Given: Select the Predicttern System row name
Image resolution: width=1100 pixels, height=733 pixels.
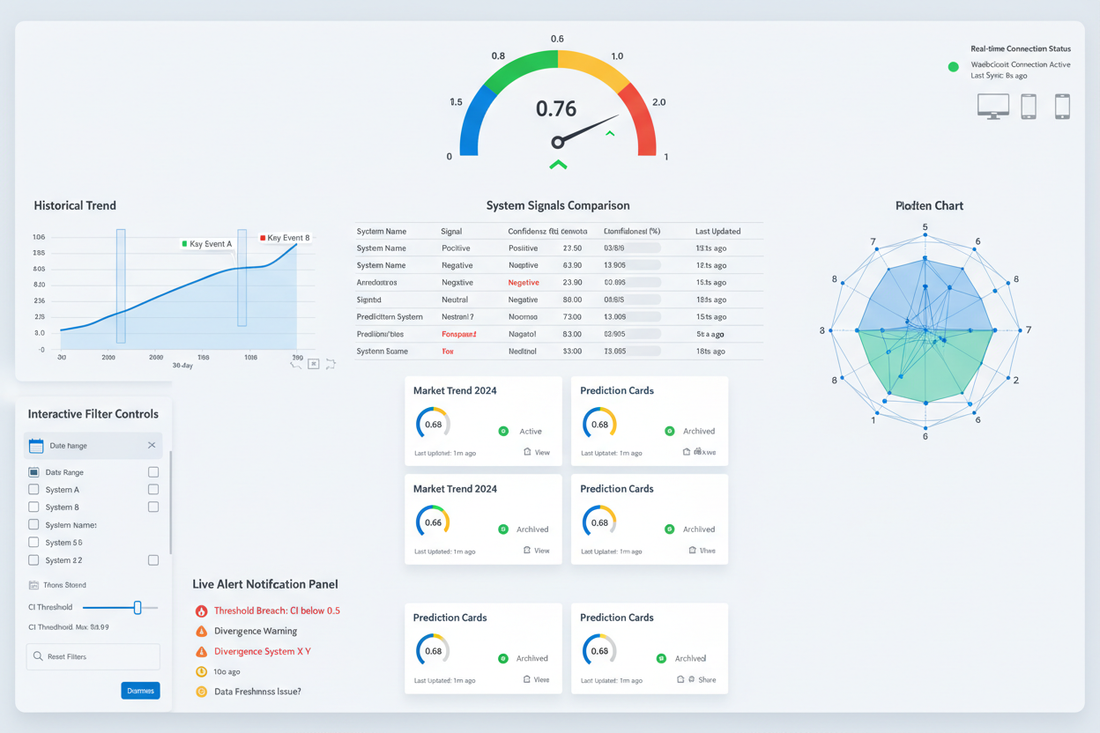Looking at the screenshot, I should tap(389, 317).
